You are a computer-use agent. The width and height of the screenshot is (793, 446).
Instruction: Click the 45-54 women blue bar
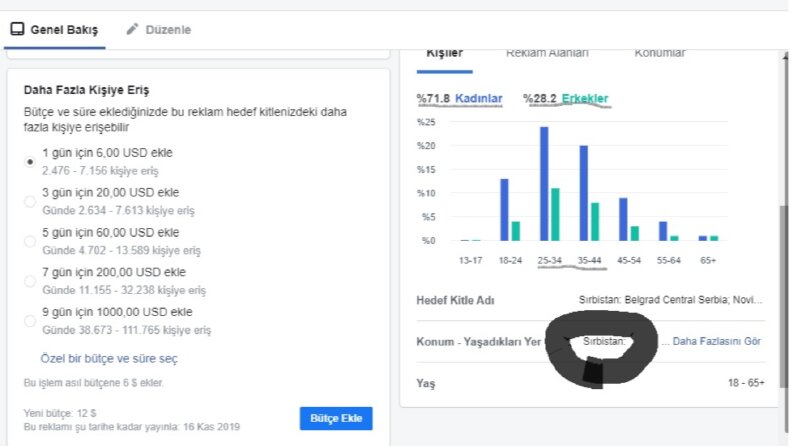623,219
